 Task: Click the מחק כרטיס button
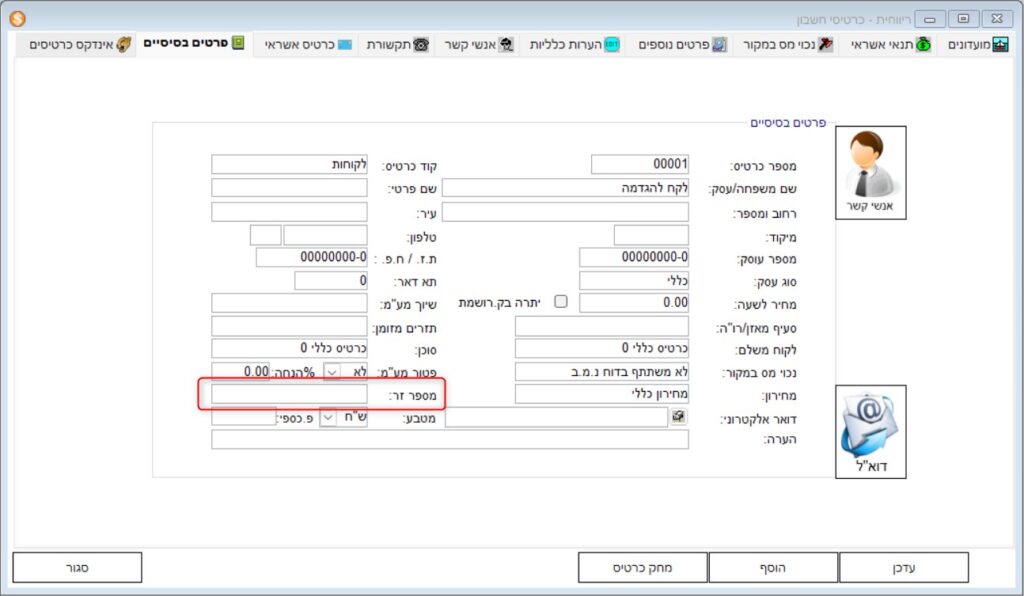coord(642,567)
